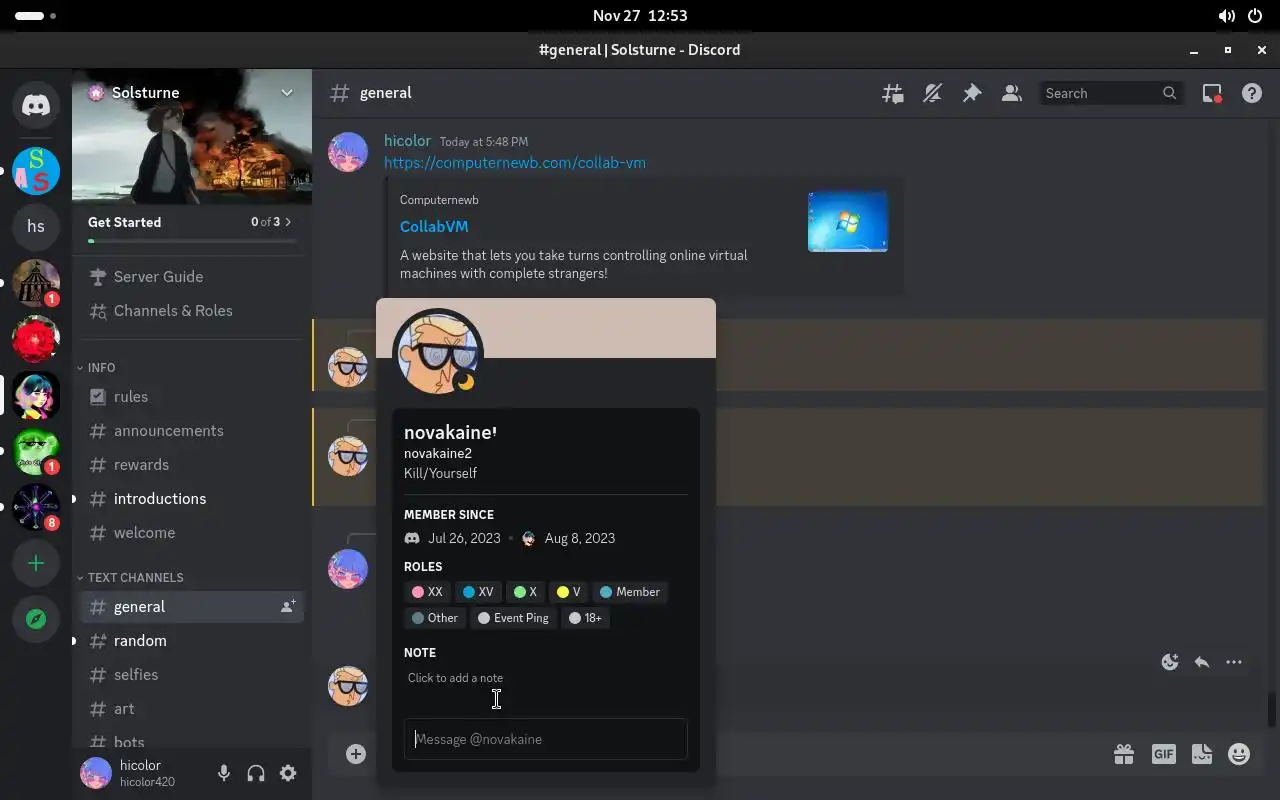Focus the Message @novakaine input
Viewport: 1280px width, 800px height.
click(x=546, y=739)
